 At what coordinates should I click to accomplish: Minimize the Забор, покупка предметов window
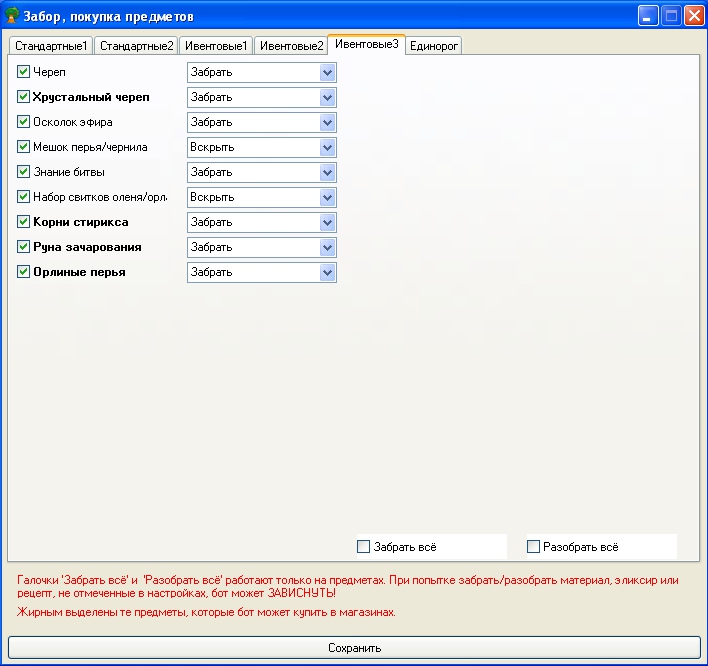click(x=649, y=16)
